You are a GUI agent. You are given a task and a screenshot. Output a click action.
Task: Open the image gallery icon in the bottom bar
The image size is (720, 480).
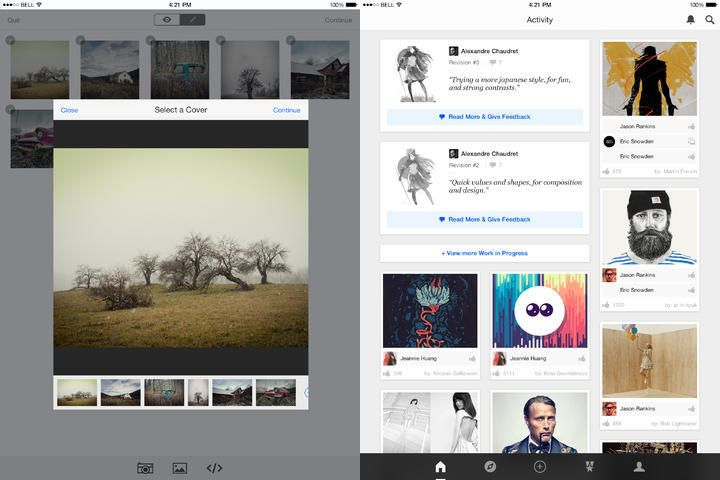pos(180,468)
